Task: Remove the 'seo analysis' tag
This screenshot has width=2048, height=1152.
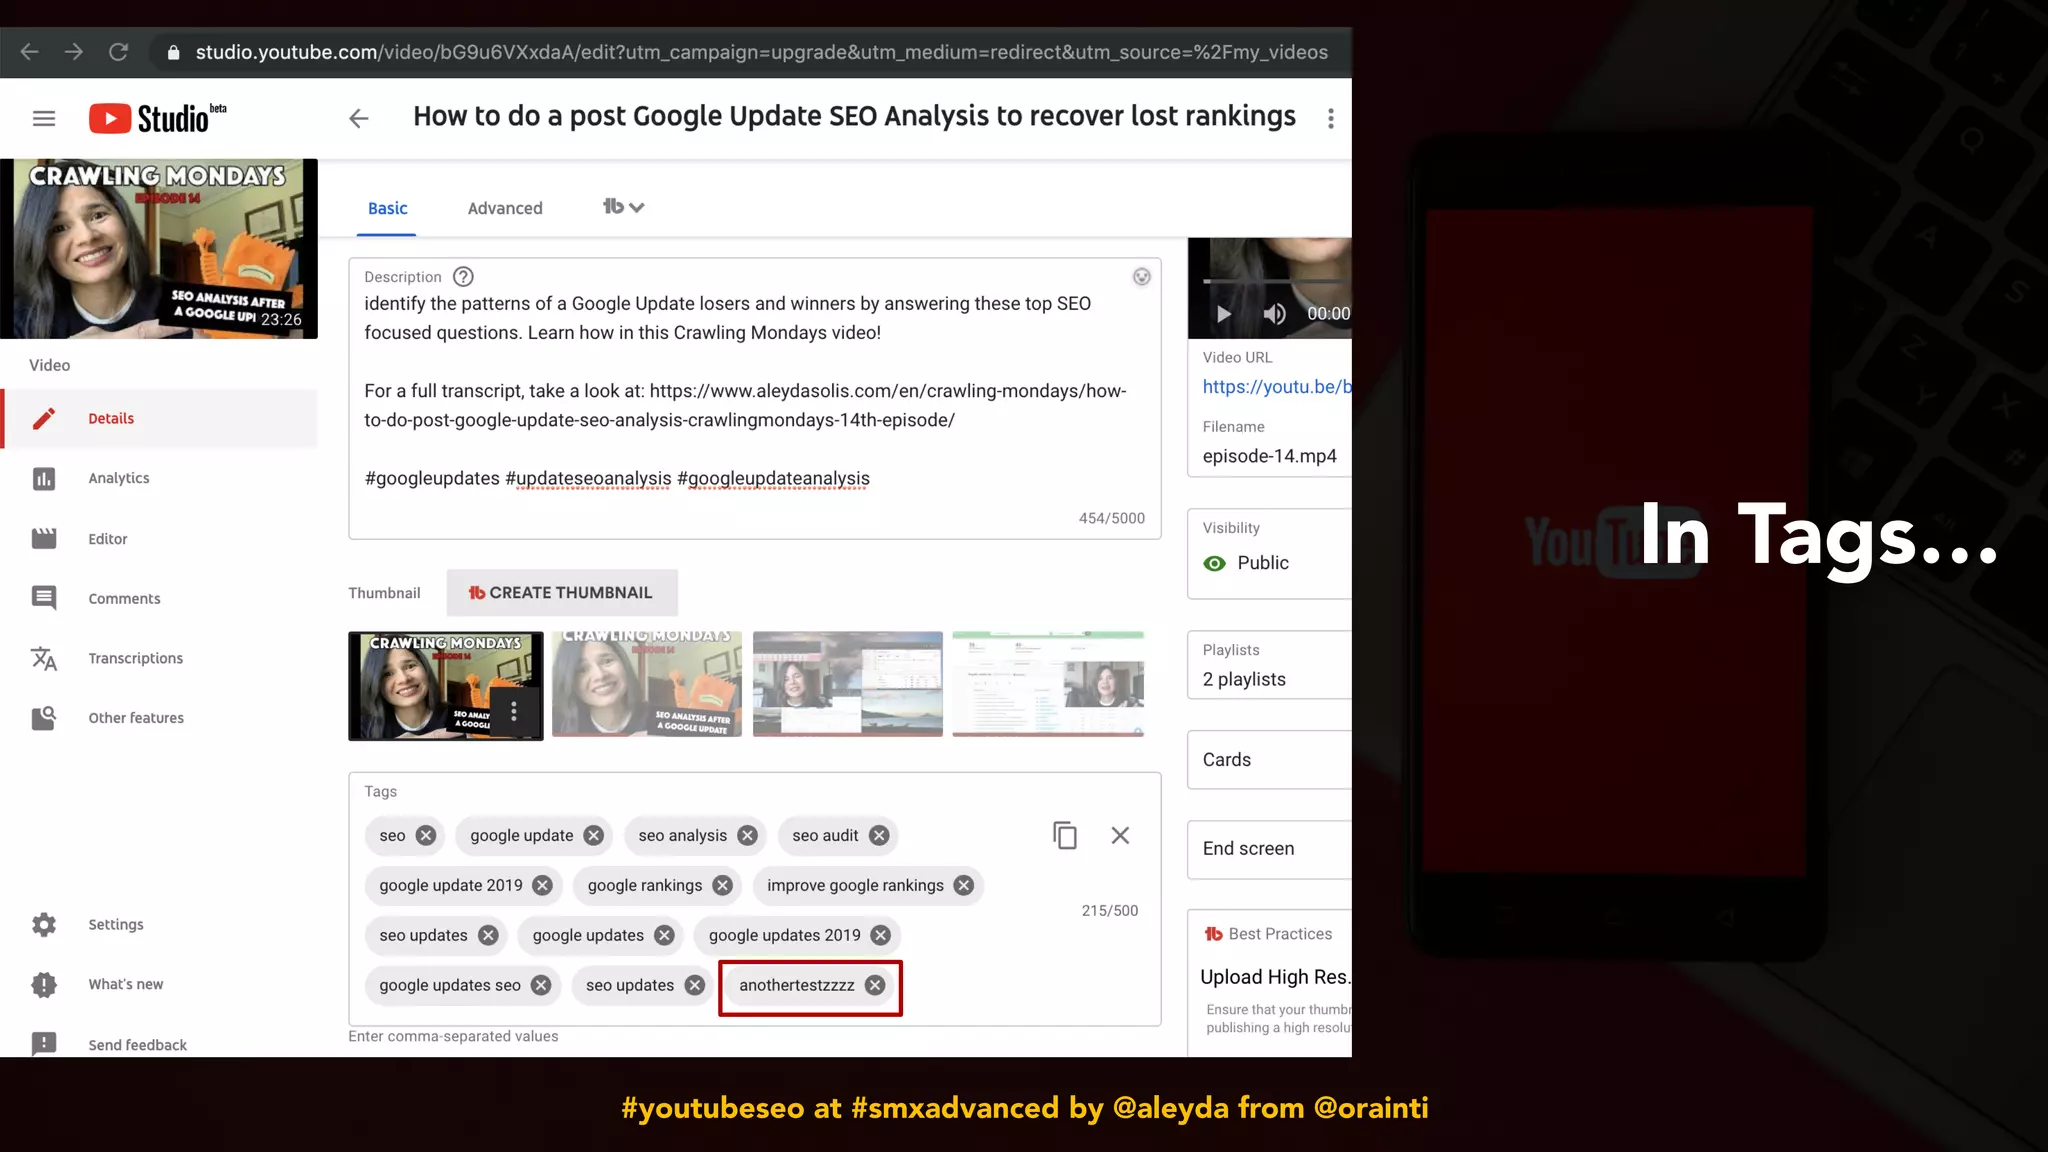Action: point(747,836)
